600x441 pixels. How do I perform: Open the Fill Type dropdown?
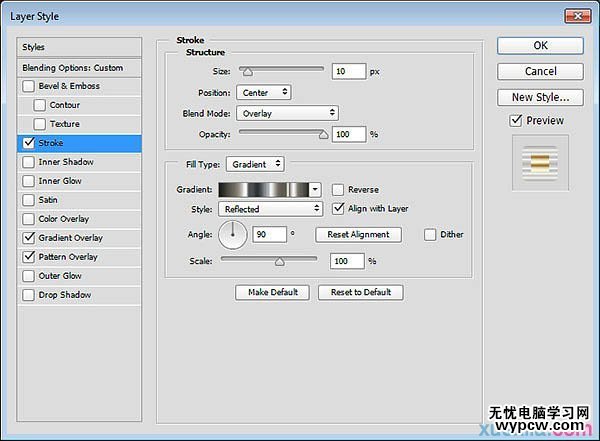click(255, 164)
